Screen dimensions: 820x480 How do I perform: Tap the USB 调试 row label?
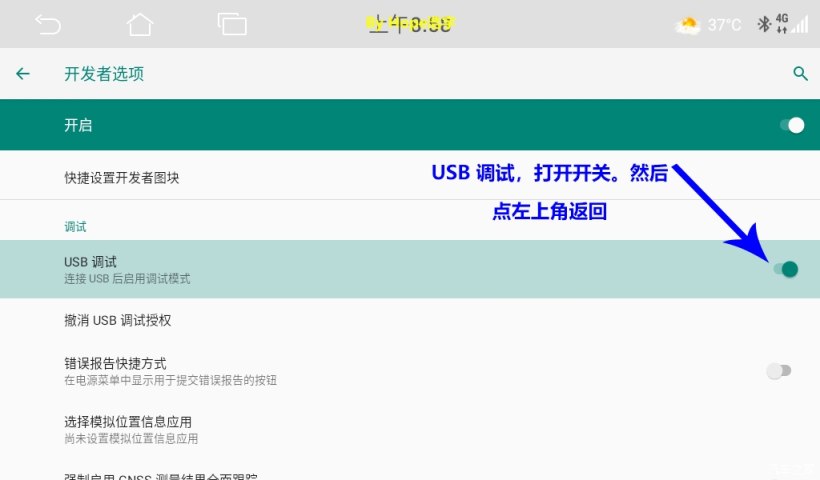tap(90, 261)
